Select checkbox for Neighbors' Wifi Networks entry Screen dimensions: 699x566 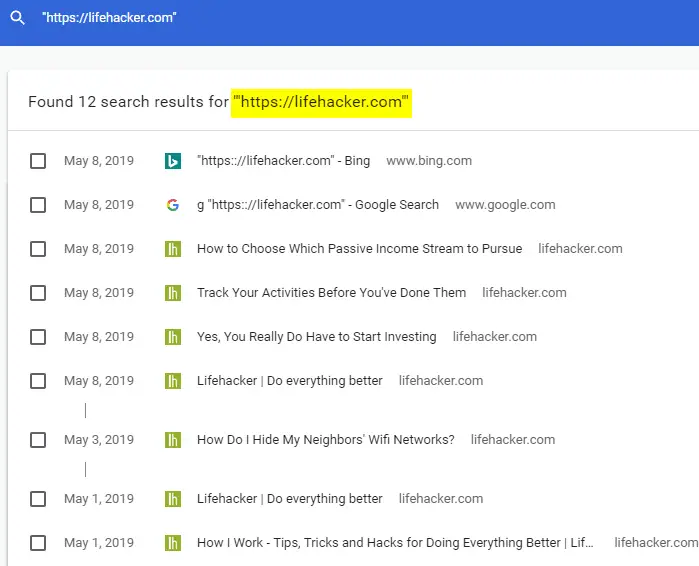pyautogui.click(x=38, y=440)
